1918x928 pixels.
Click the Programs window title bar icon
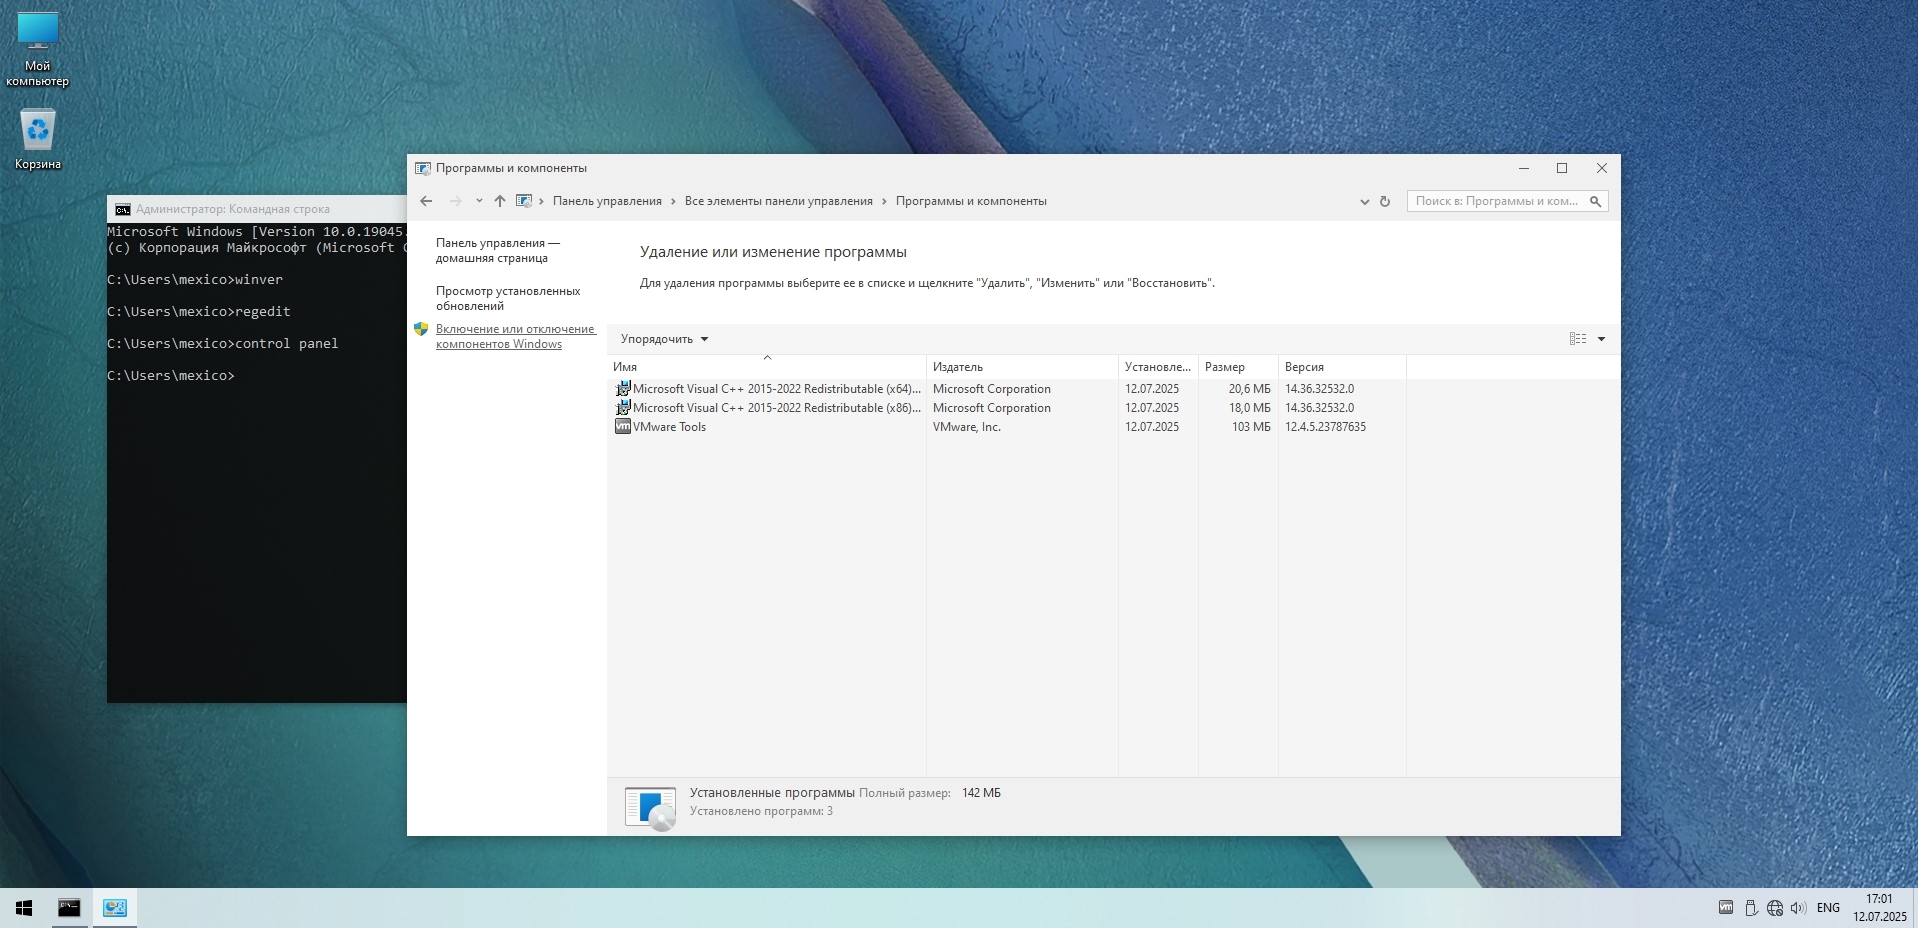click(x=423, y=168)
